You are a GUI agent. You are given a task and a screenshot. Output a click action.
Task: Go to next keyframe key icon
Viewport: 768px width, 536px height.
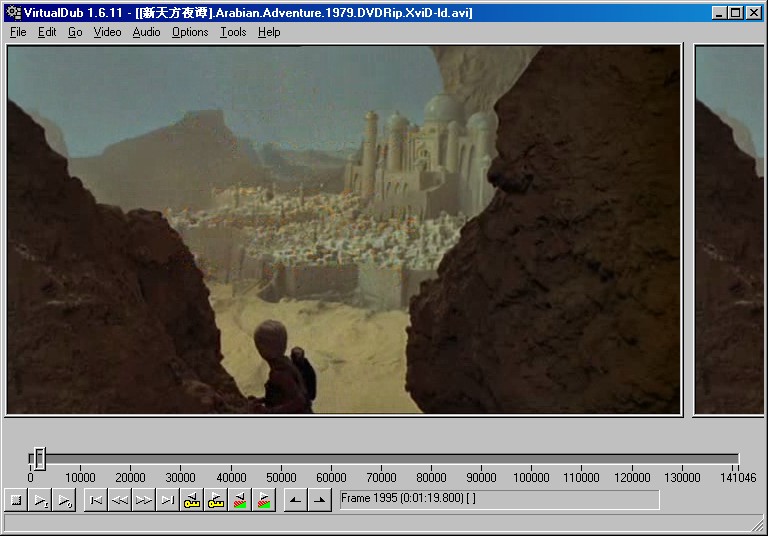(x=216, y=500)
